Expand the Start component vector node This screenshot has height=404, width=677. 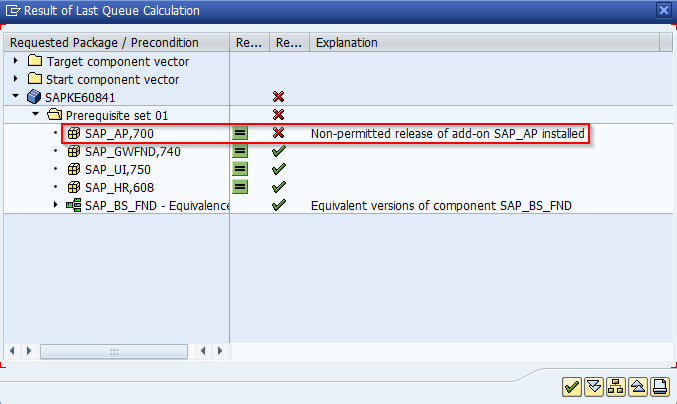16,79
